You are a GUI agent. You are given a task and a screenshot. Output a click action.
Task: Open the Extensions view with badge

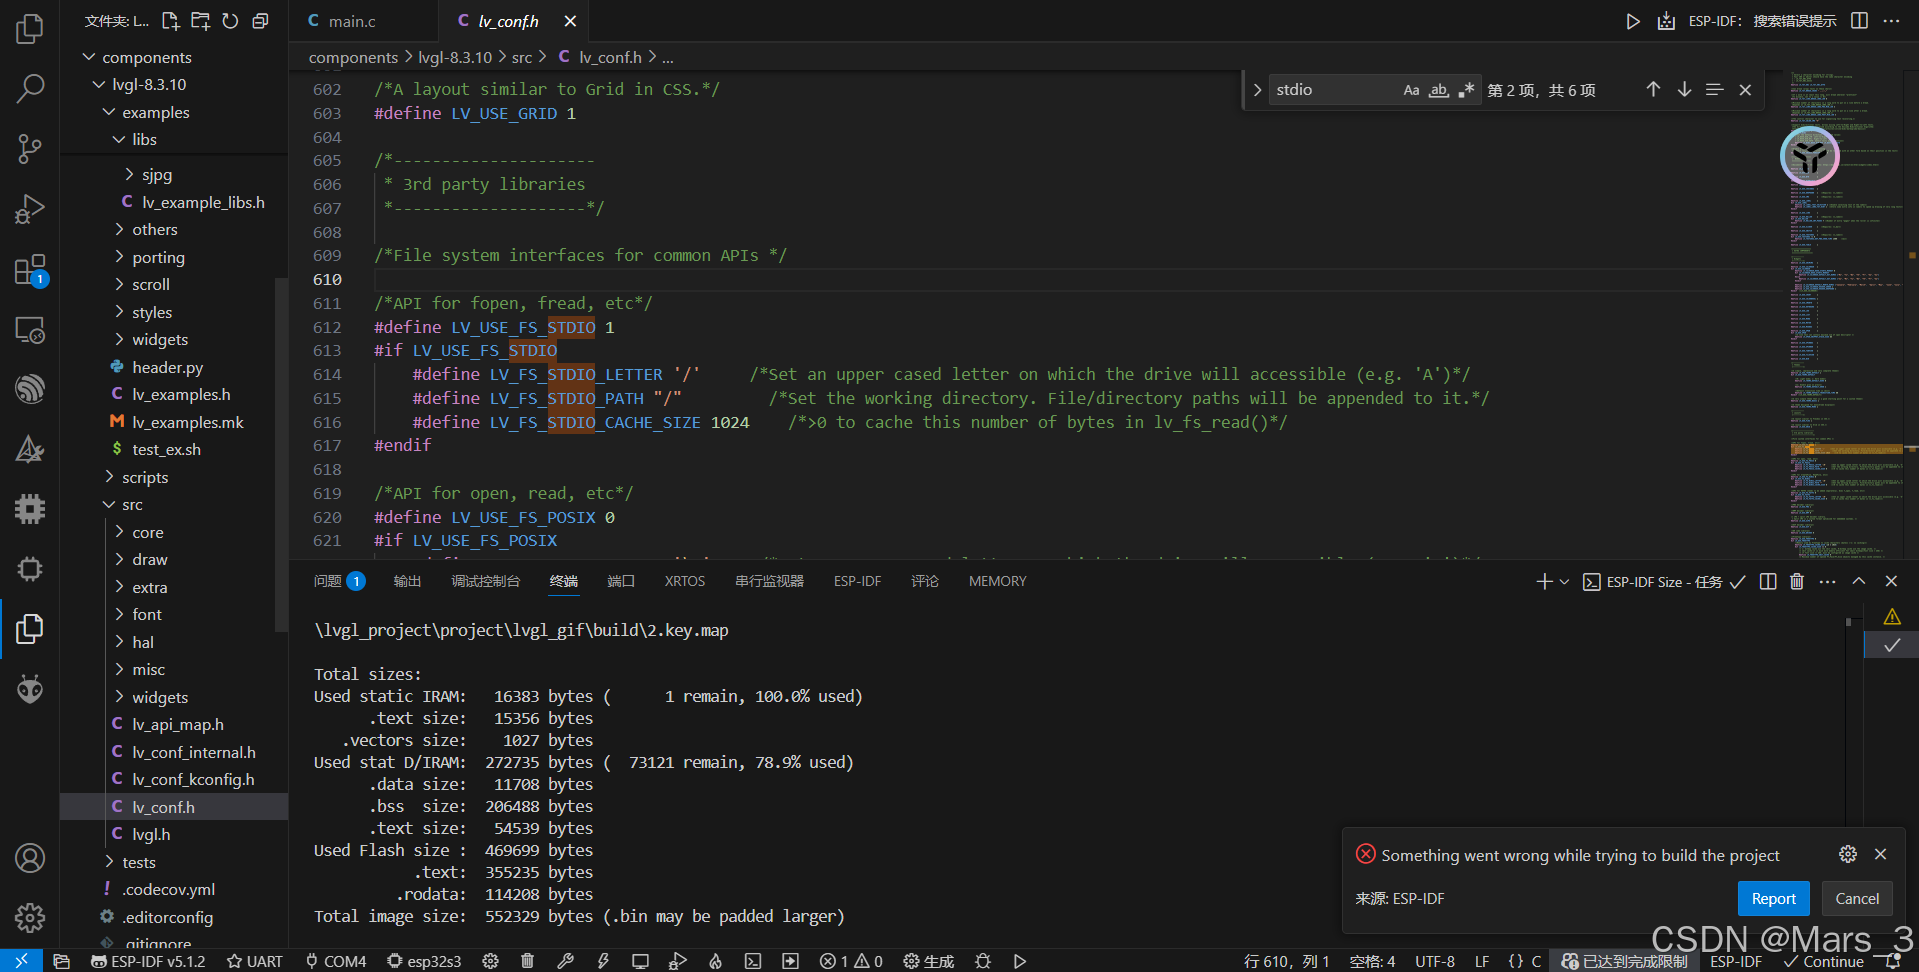tap(30, 270)
